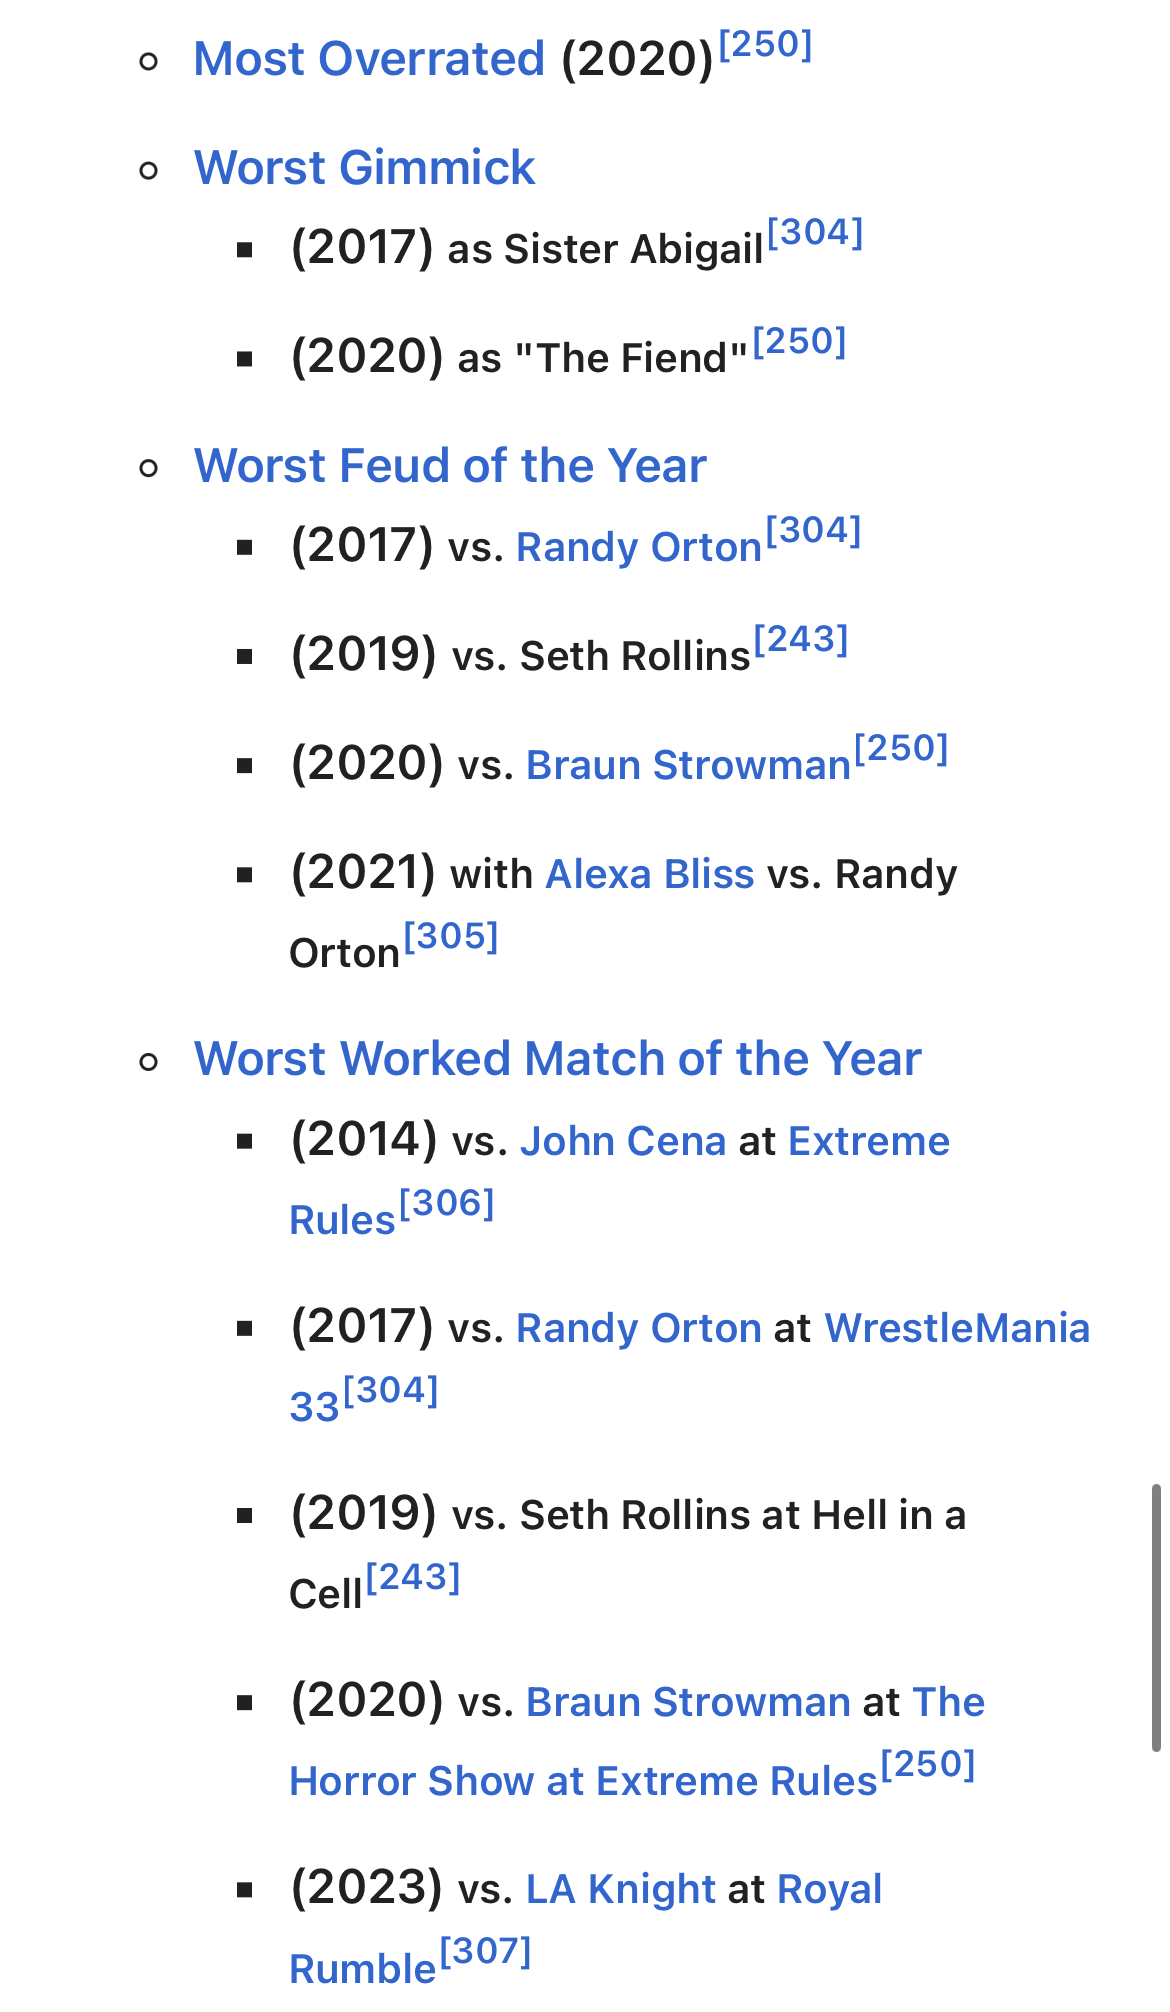
Task: Open citation 304 beside Sister Abigail
Action: (815, 232)
